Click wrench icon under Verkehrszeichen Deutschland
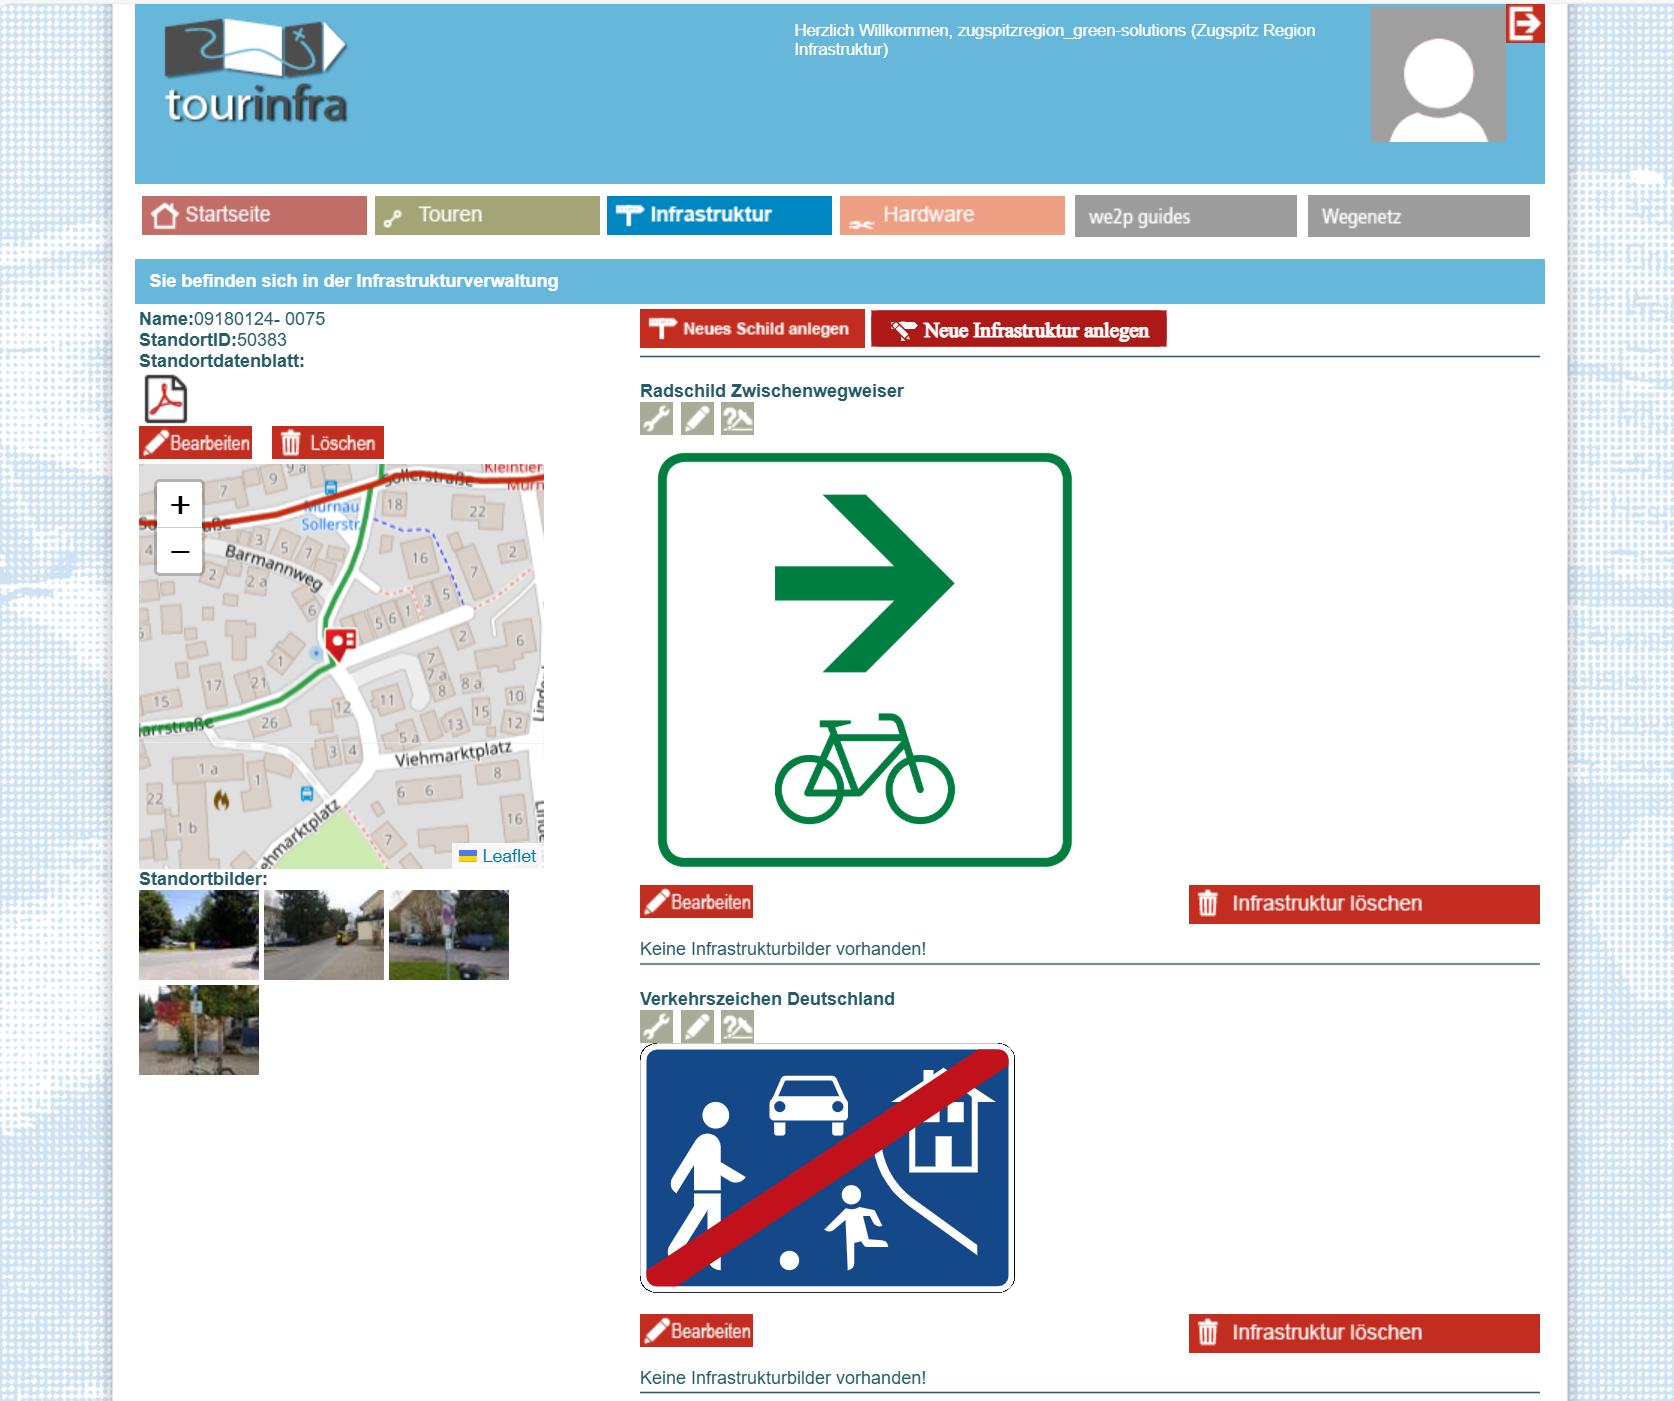 tap(656, 1027)
